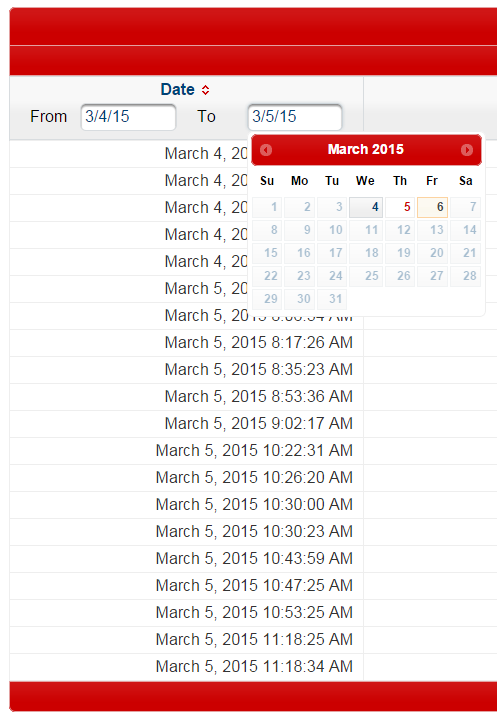497x713 pixels.
Task: Select March 6 in the calendar
Action: click(432, 207)
